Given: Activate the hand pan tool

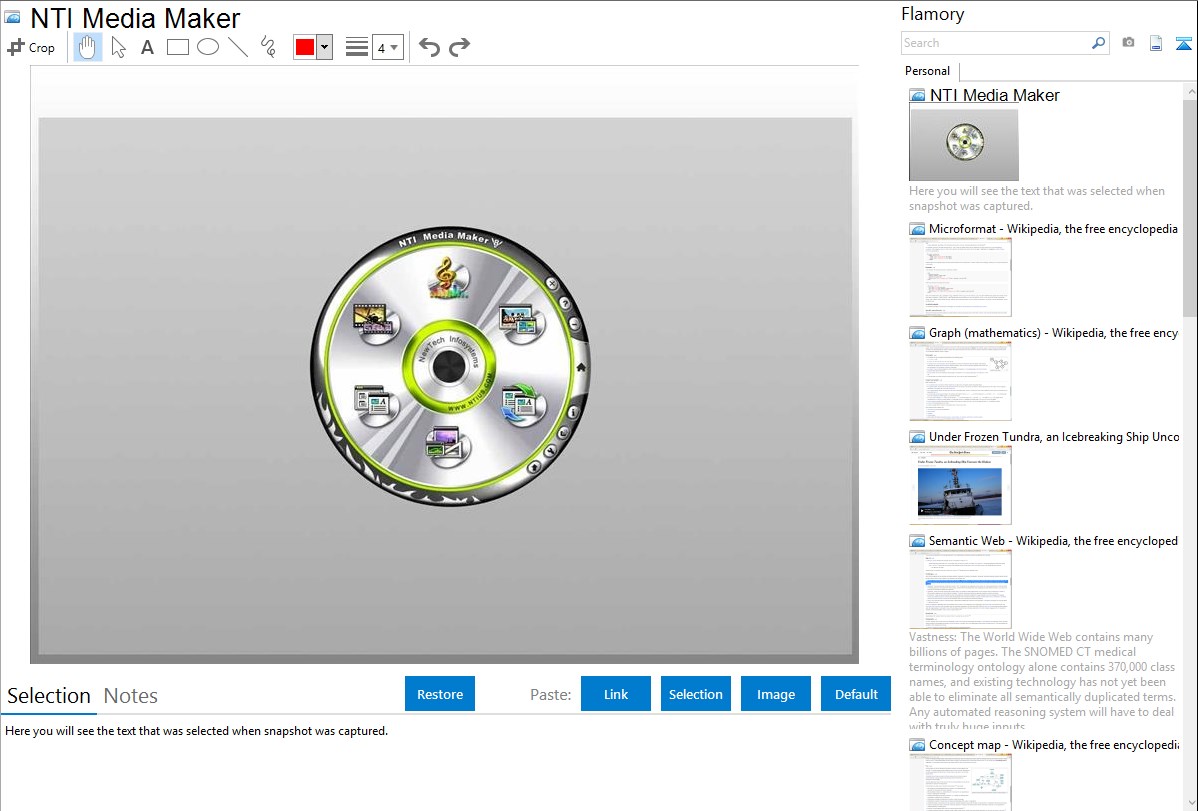Looking at the screenshot, I should 88,47.
